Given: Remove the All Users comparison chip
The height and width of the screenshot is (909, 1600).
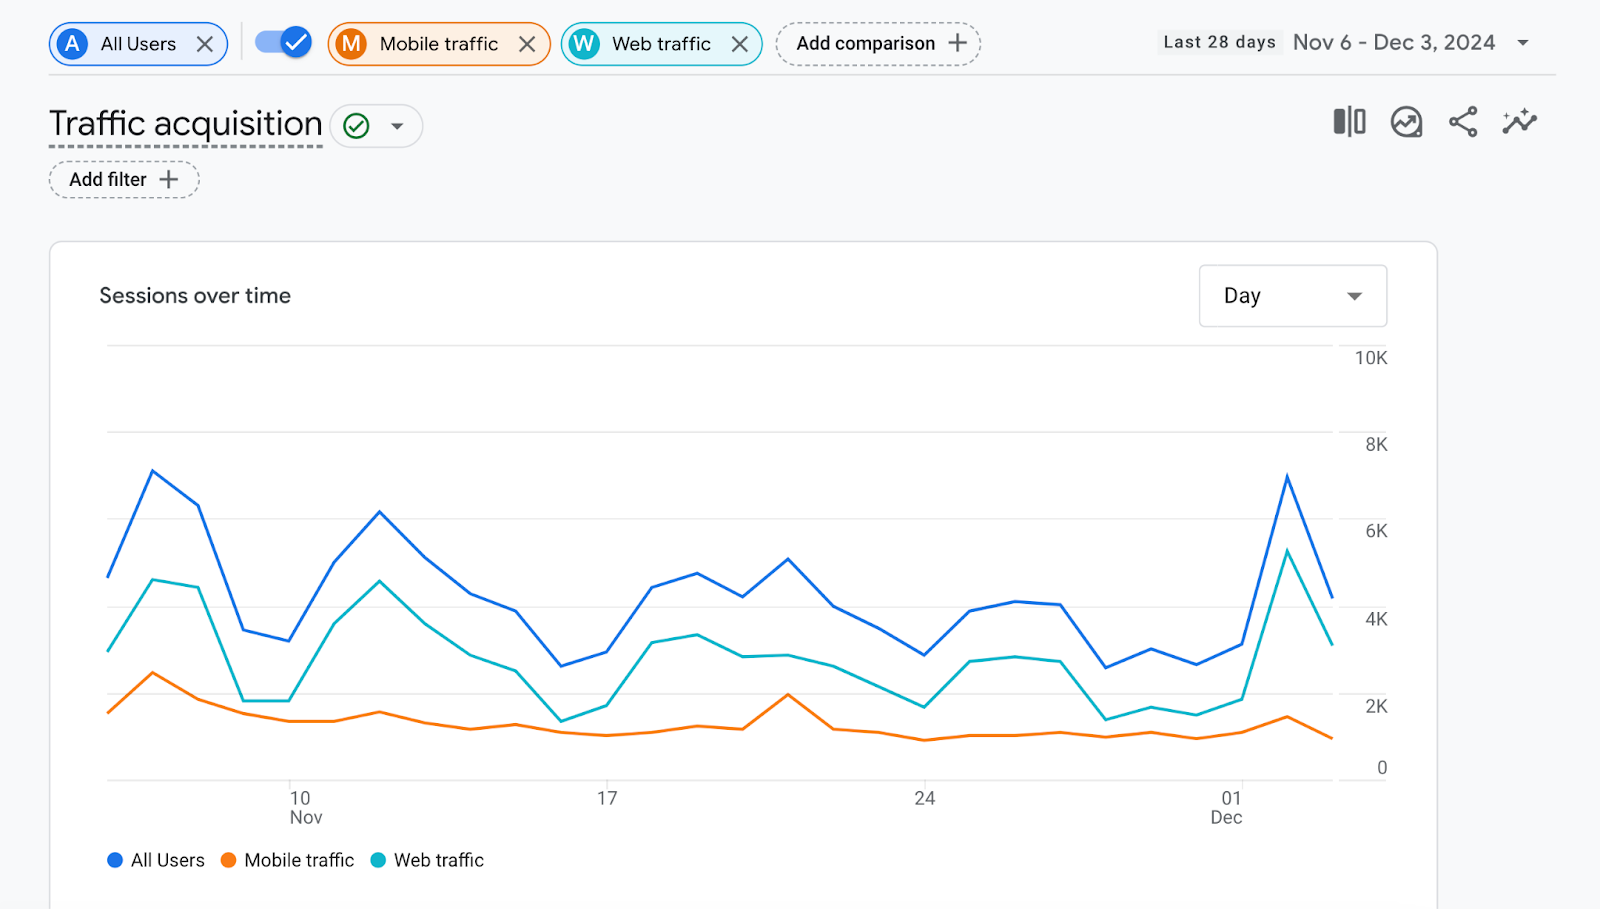Looking at the screenshot, I should (x=206, y=43).
